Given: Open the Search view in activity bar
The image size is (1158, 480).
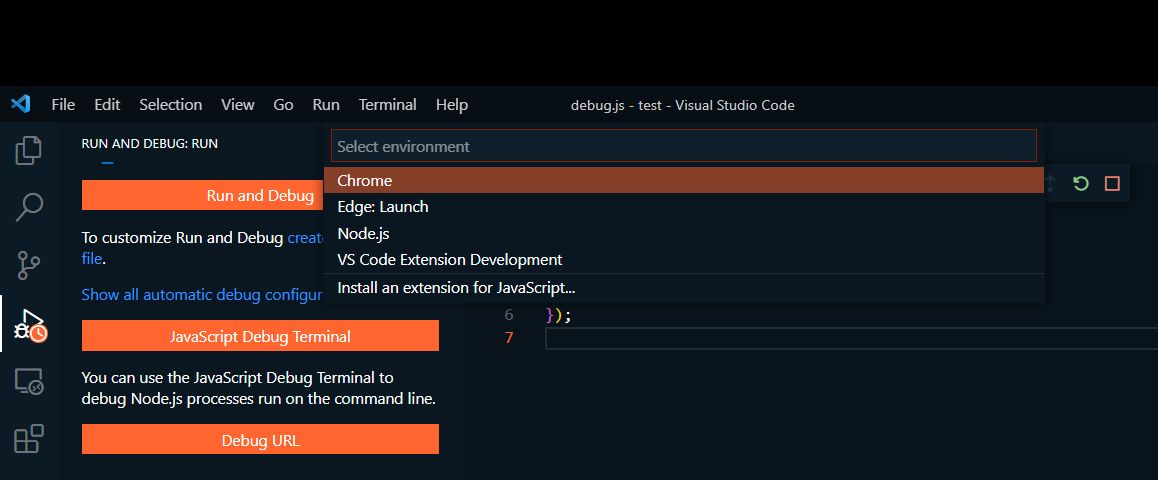Looking at the screenshot, I should (29, 207).
